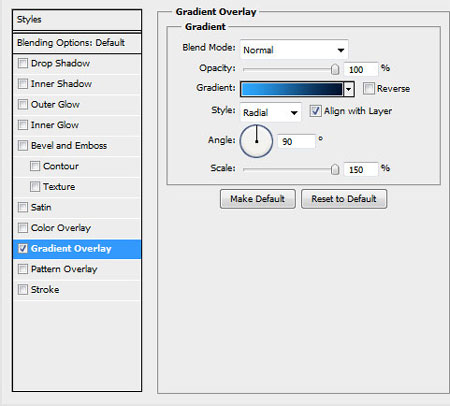This screenshot has width=450, height=406.
Task: Click the blue gradient preview swatch
Action: coord(292,89)
